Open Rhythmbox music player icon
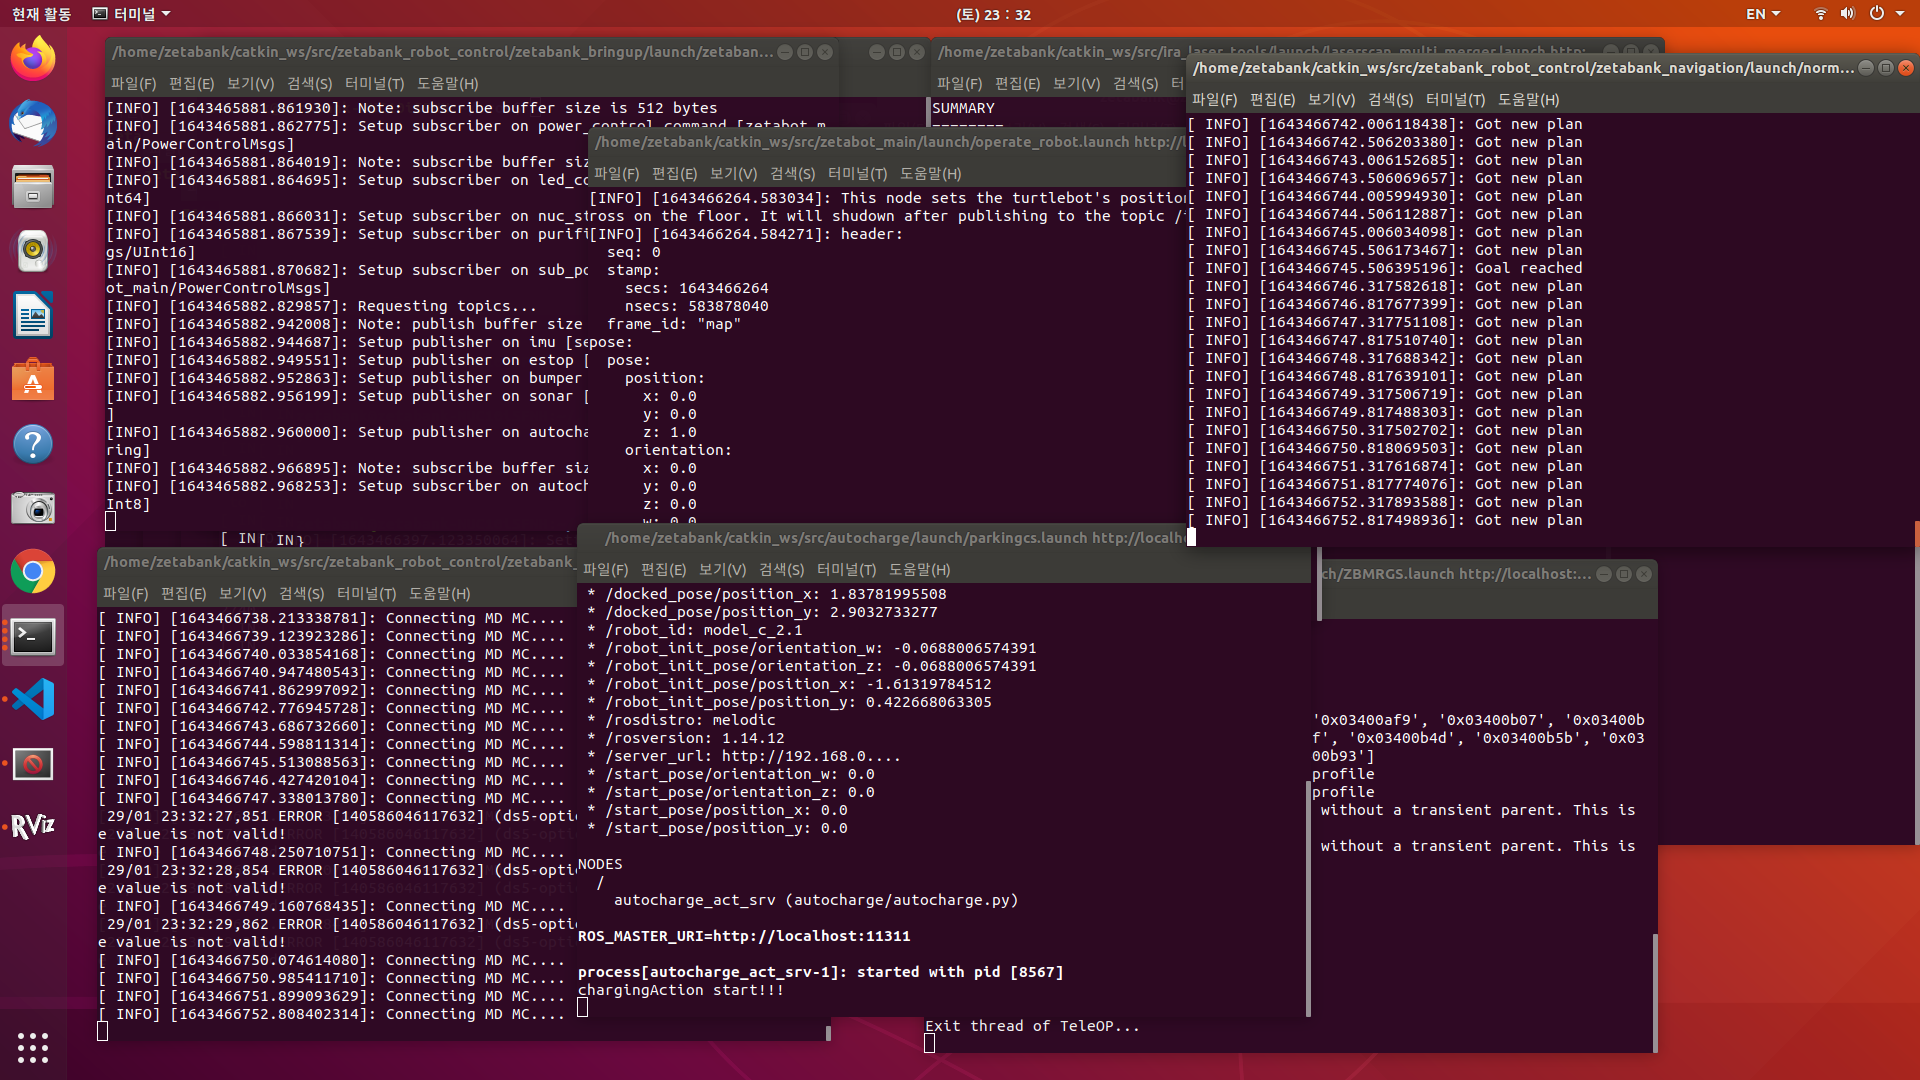Screen dimensions: 1920x1080 coord(33,251)
